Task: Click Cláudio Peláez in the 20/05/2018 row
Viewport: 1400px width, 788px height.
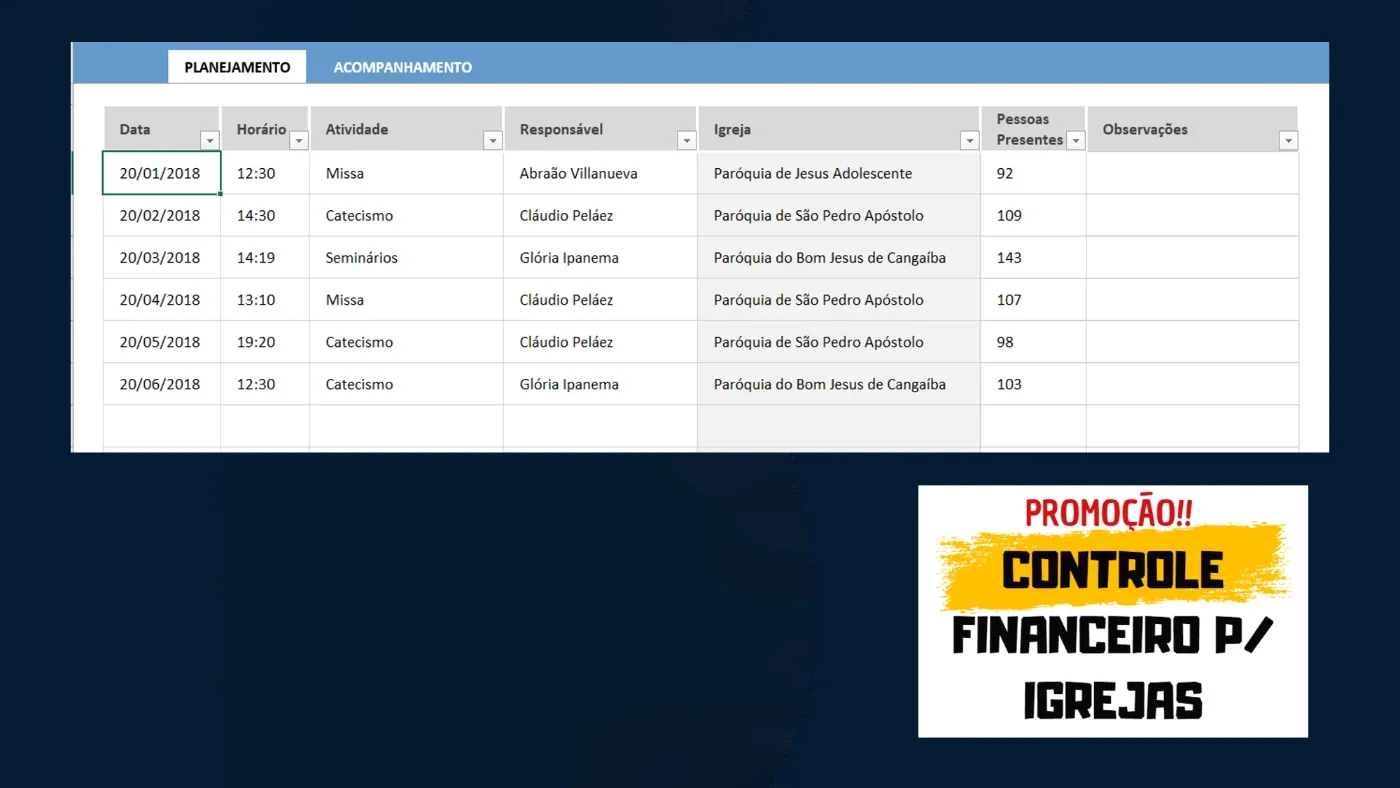Action: [x=600, y=342]
